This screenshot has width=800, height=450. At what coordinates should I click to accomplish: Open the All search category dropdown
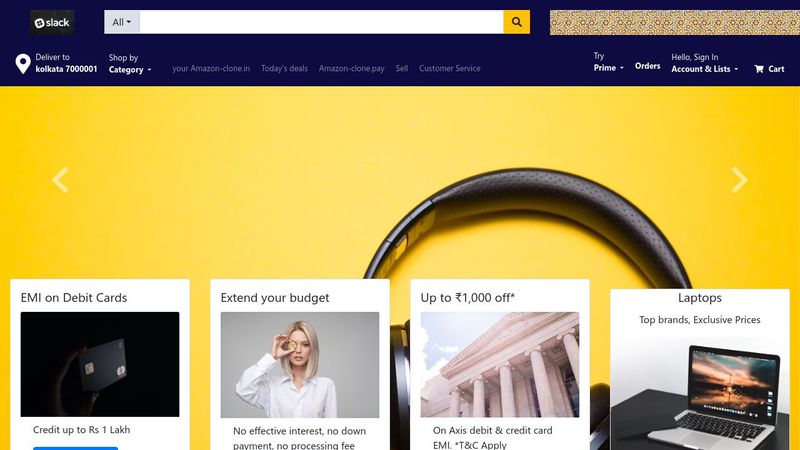122,22
